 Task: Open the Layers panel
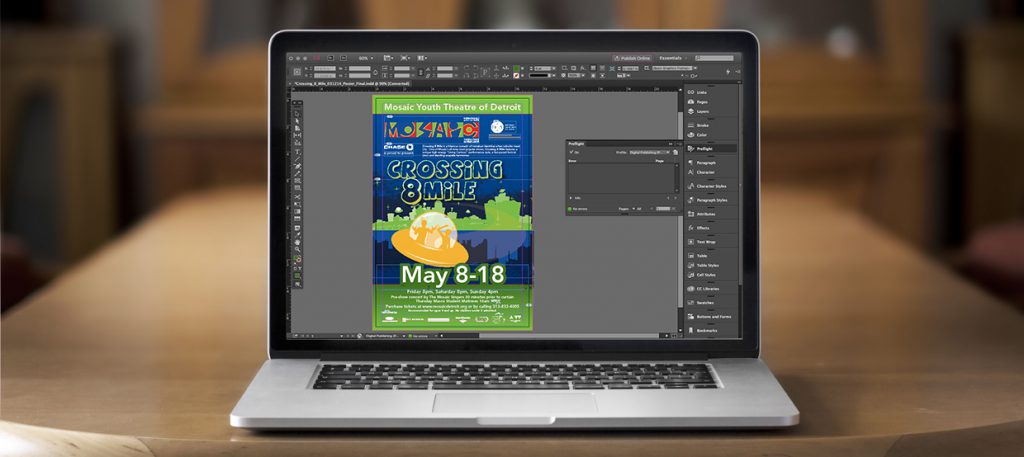point(701,112)
